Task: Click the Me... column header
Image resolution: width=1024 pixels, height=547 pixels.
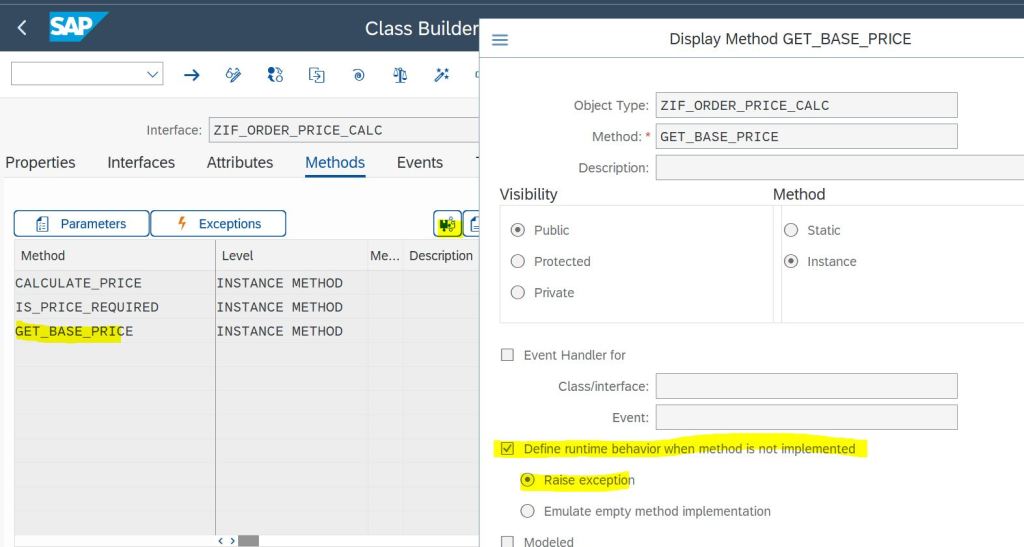Action: coord(385,256)
